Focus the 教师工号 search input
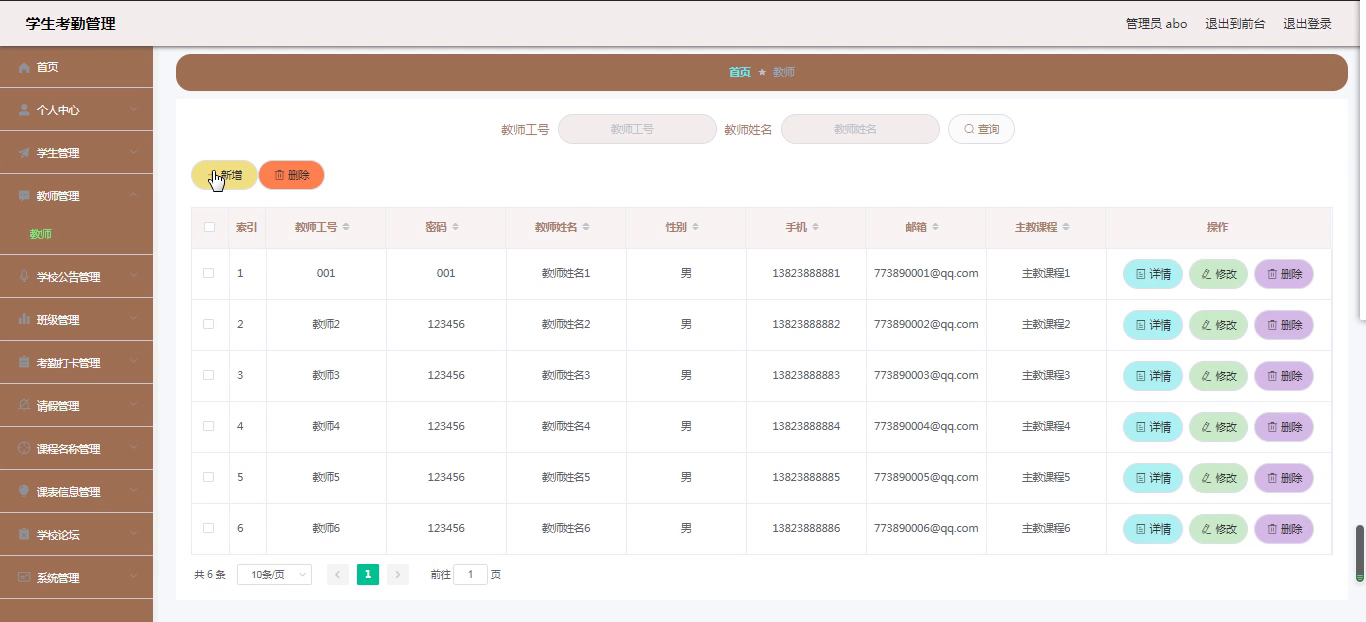 pos(637,129)
